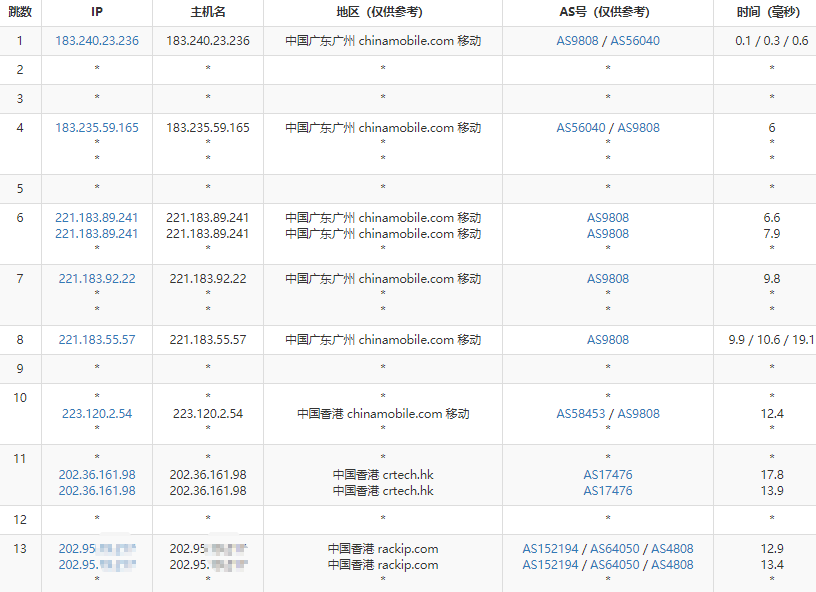Click AS64050 link on the 12.9 ms line
This screenshot has height=592, width=816.
tap(615, 548)
